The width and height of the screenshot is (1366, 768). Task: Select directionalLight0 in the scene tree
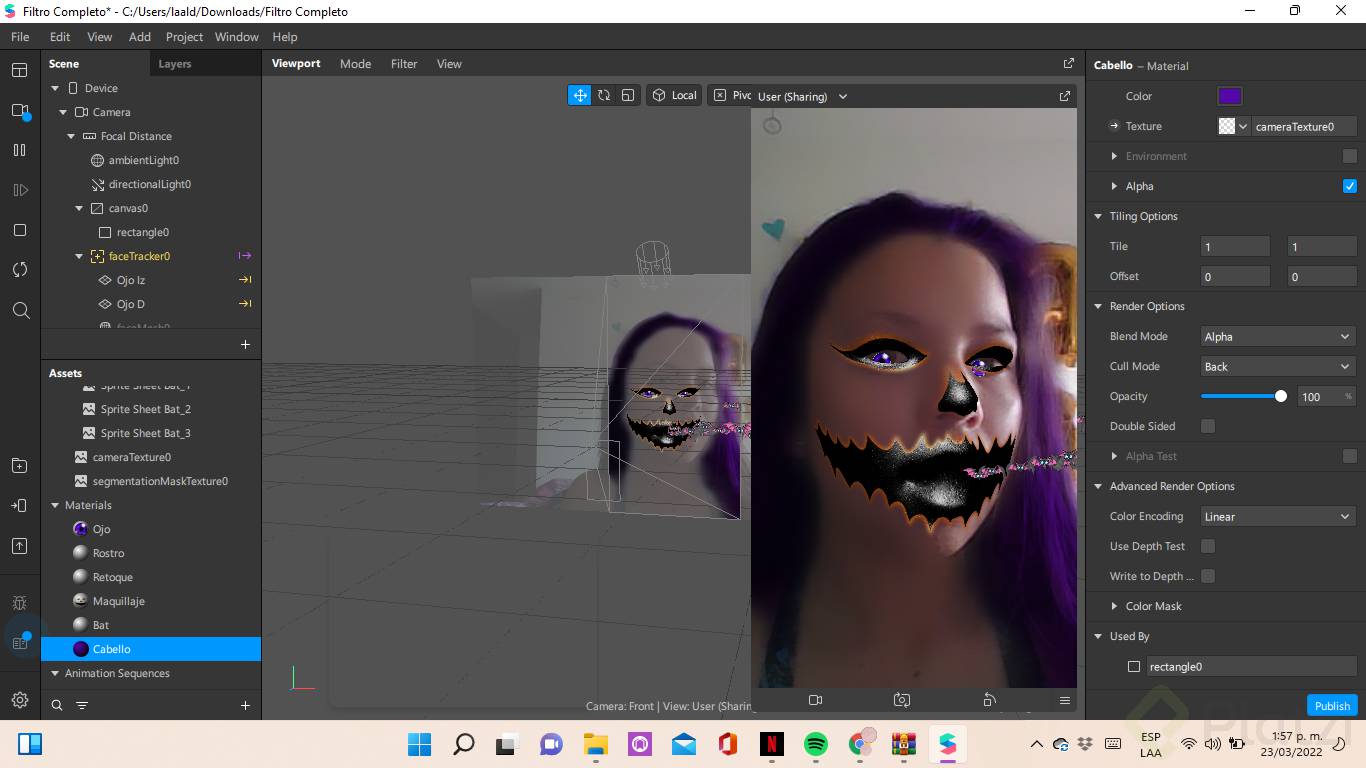tap(151, 184)
